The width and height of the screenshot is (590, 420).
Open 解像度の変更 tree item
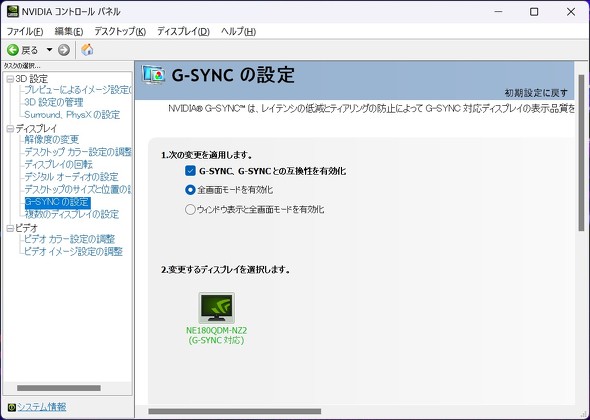coord(52,140)
